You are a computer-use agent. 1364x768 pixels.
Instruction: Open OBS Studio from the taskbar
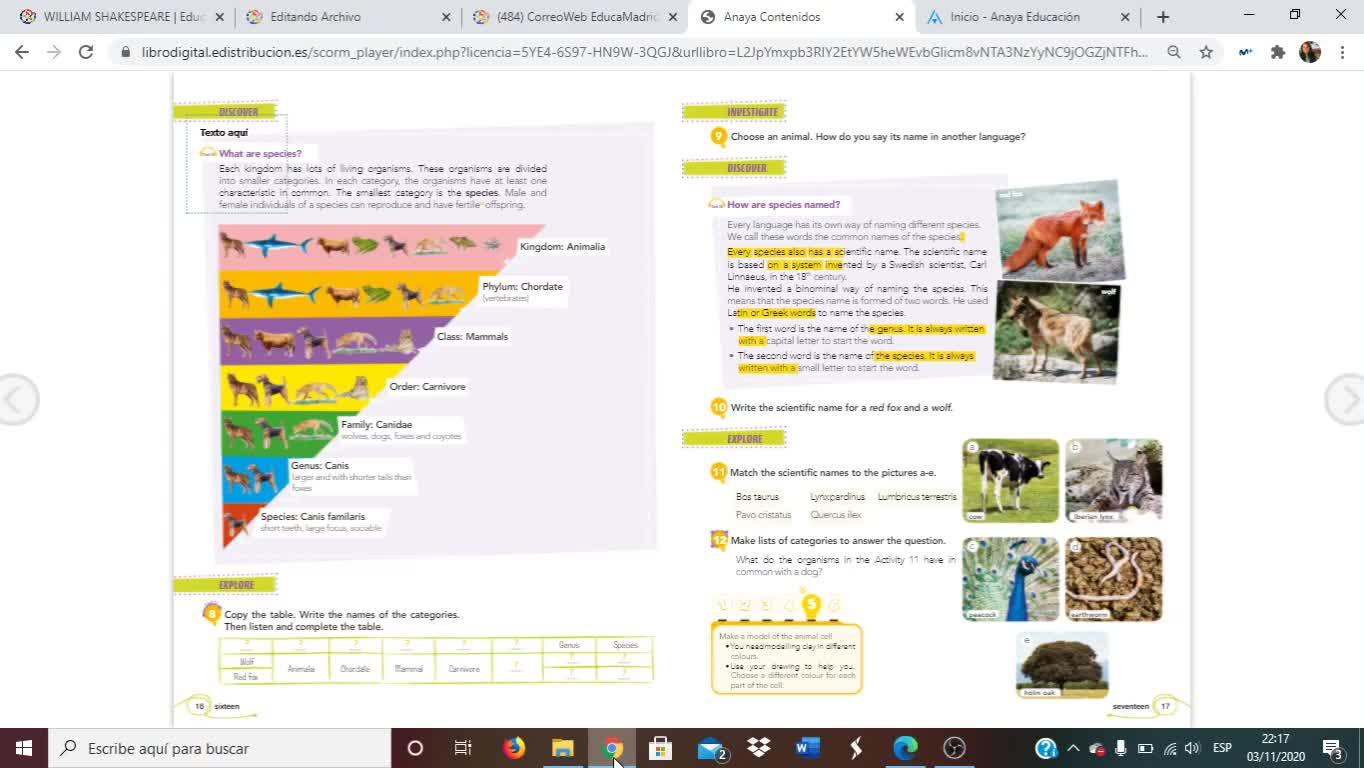pos(954,748)
